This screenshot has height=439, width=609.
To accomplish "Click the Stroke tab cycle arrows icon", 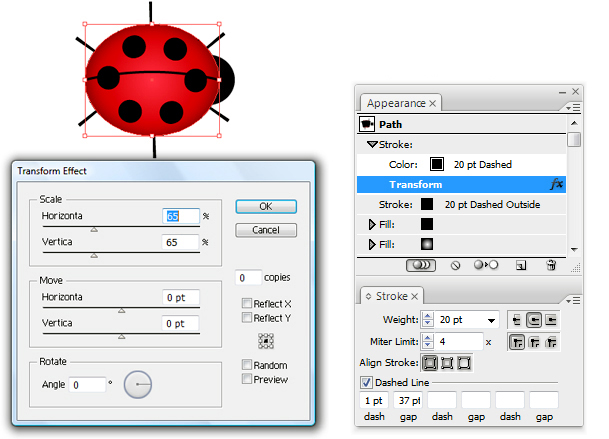I will pos(368,296).
